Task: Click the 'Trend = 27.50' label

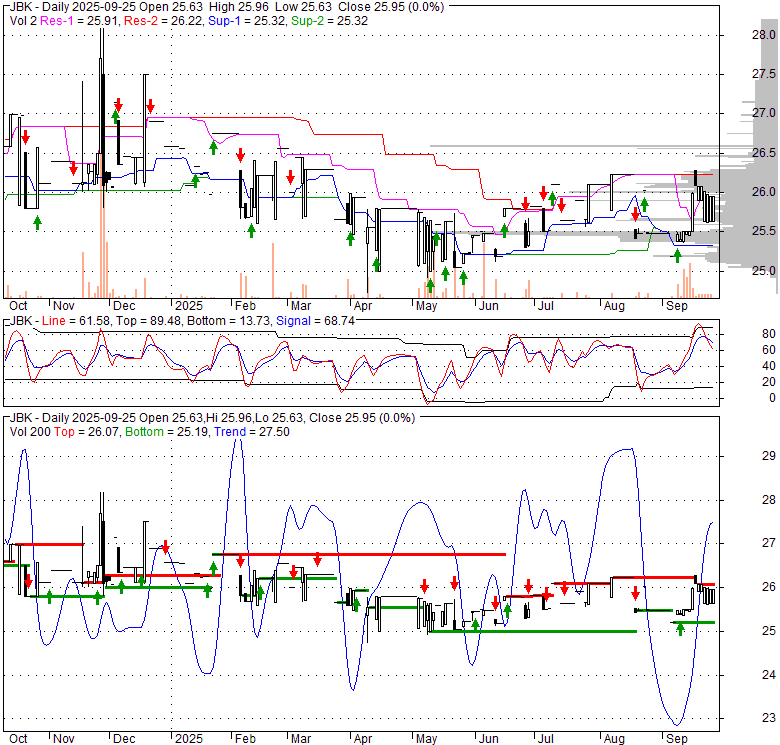Action: pyautogui.click(x=252, y=432)
